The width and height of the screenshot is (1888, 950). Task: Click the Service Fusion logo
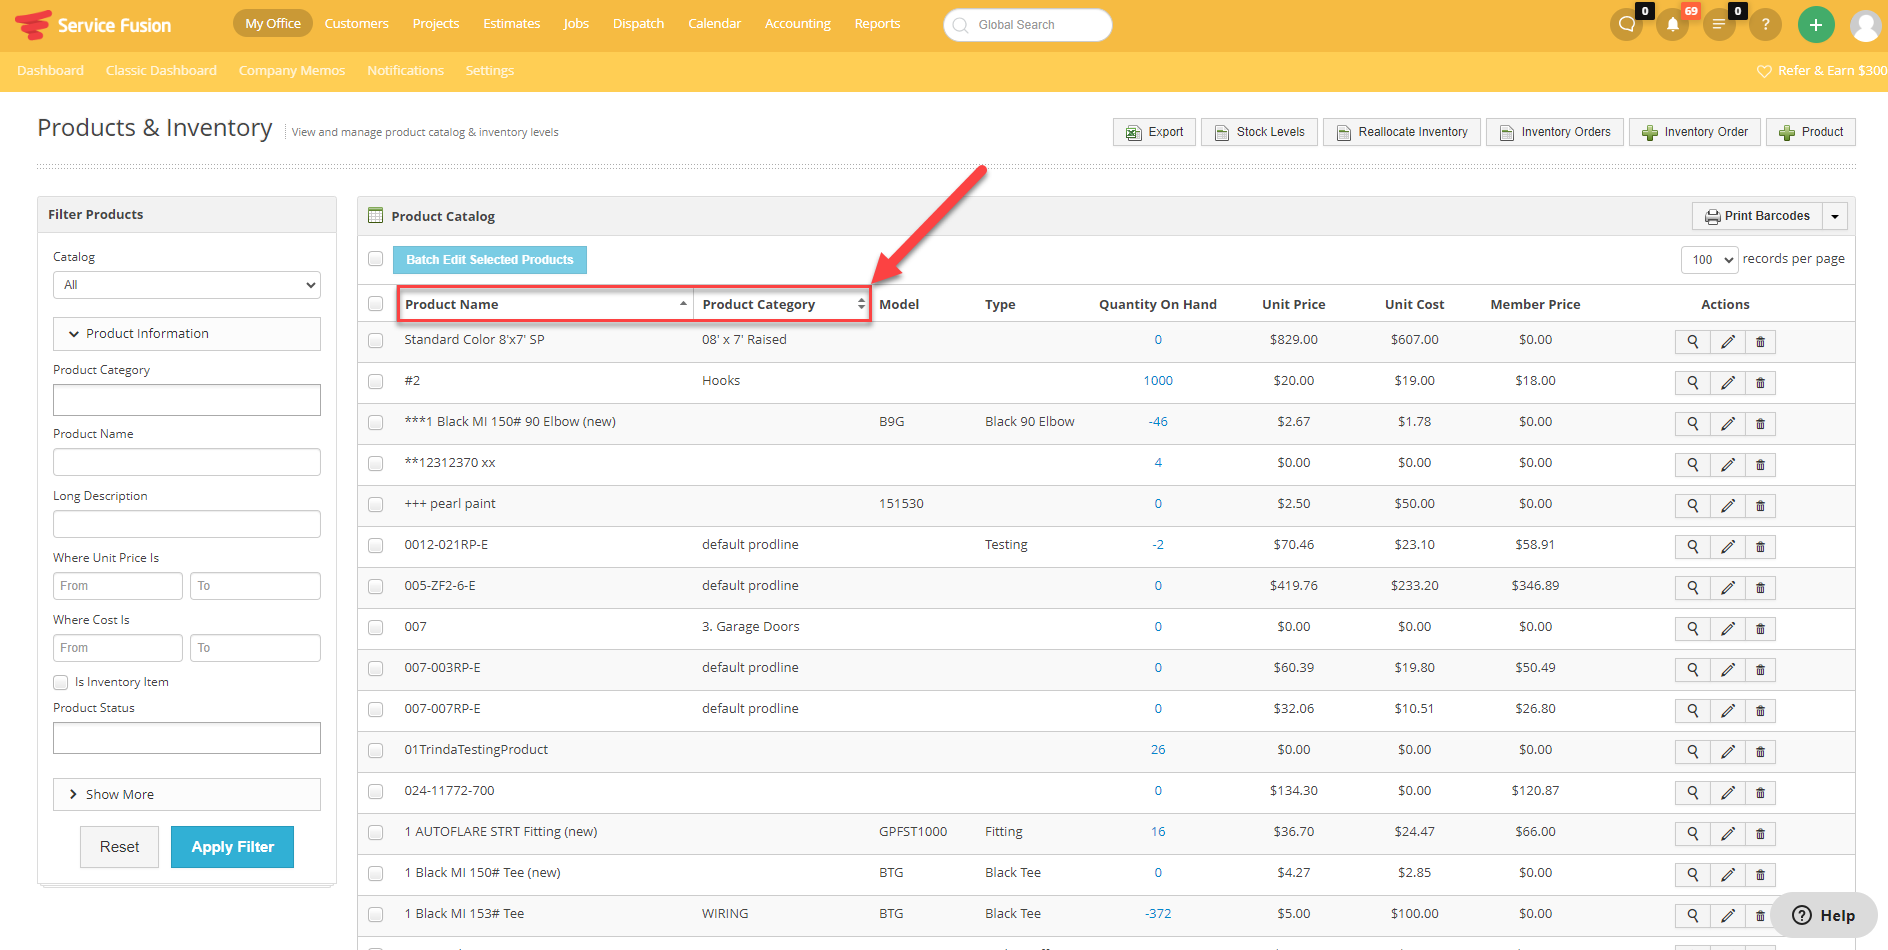pyautogui.click(x=93, y=25)
